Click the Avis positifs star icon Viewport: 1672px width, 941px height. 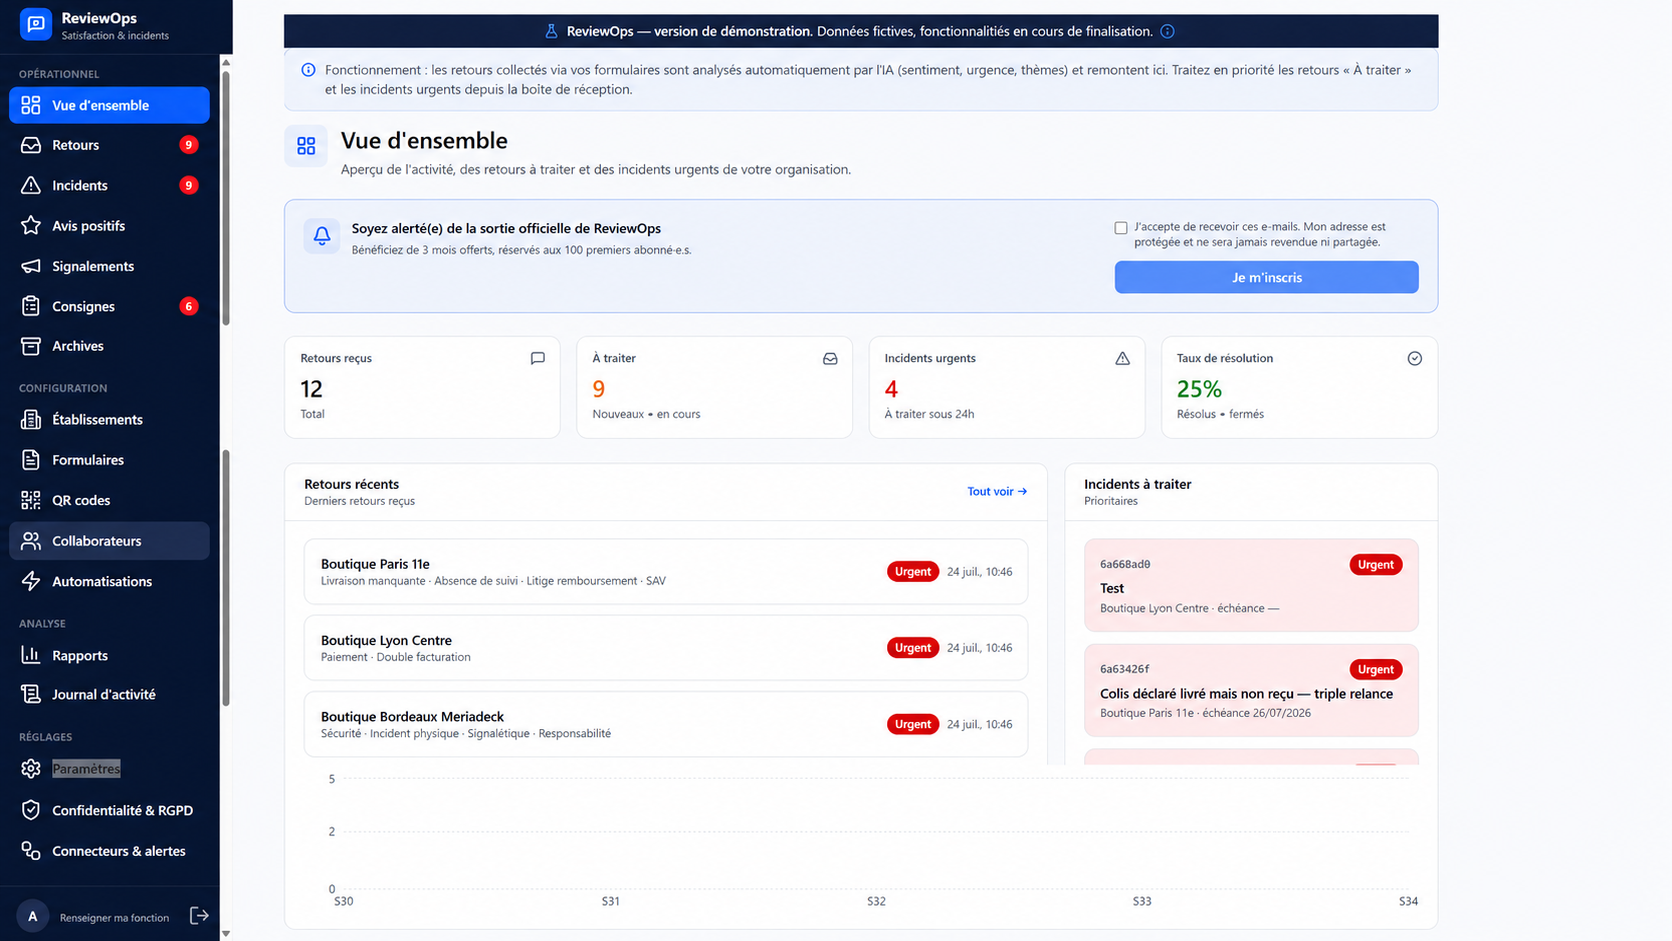[x=31, y=226]
